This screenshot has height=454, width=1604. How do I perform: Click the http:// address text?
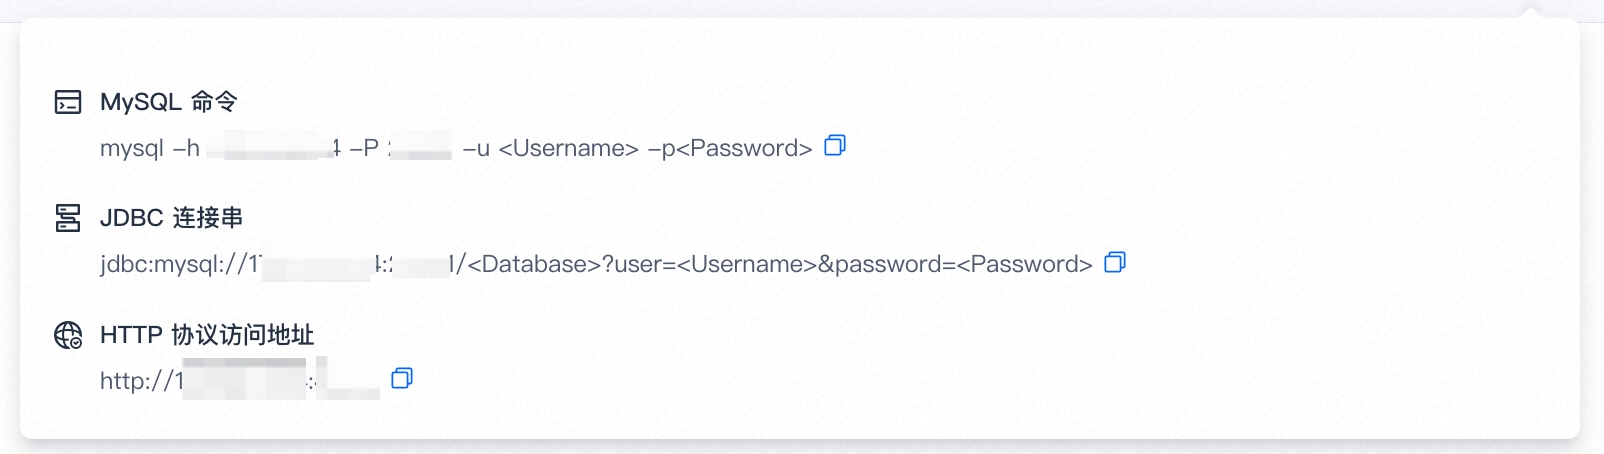pos(137,381)
